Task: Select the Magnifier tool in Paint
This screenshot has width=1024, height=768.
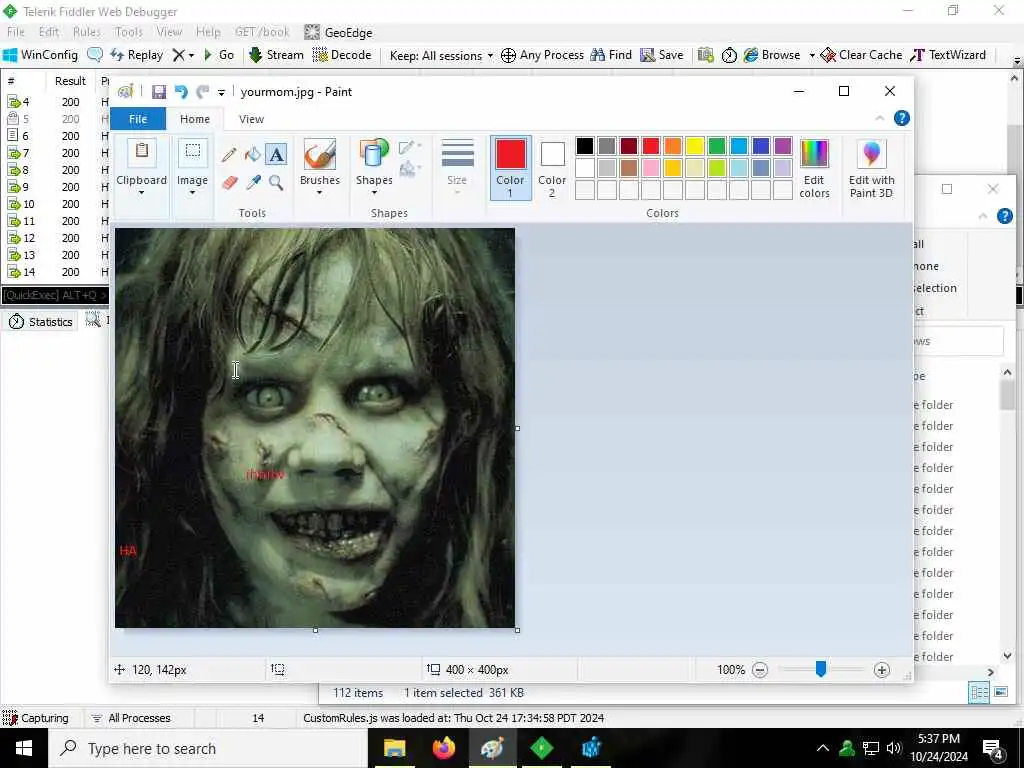Action: point(276,182)
